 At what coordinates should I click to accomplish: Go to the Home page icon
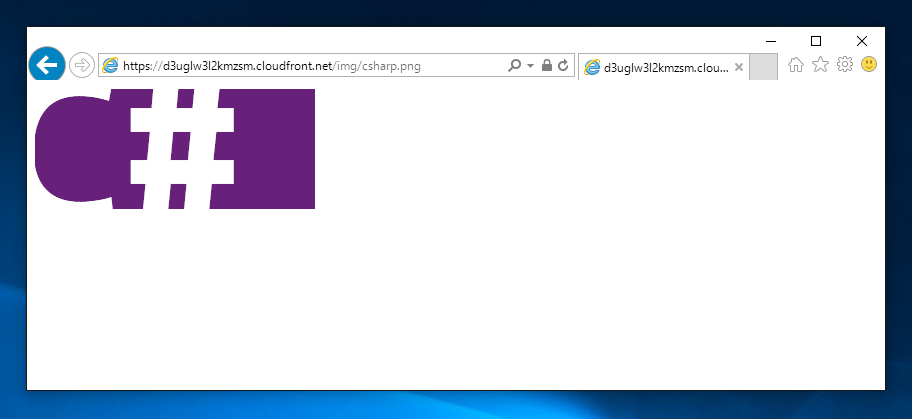tap(796, 65)
